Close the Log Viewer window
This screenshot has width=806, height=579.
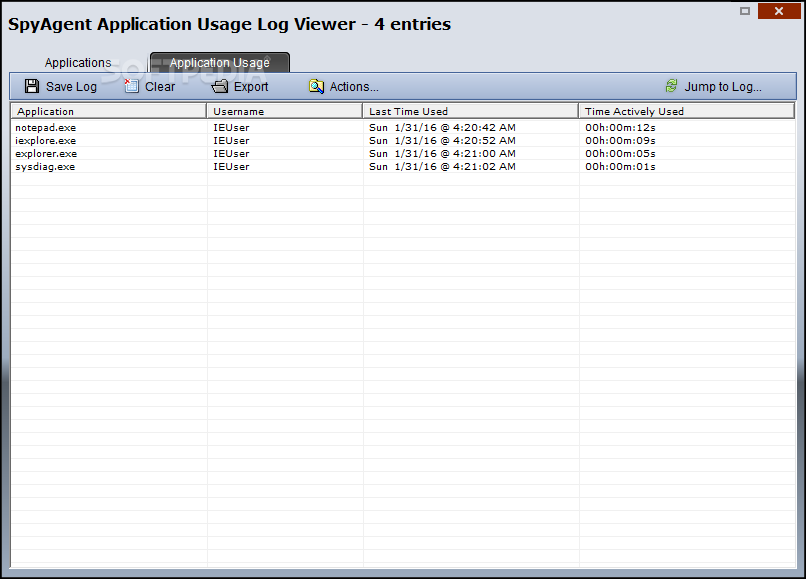coord(779,11)
